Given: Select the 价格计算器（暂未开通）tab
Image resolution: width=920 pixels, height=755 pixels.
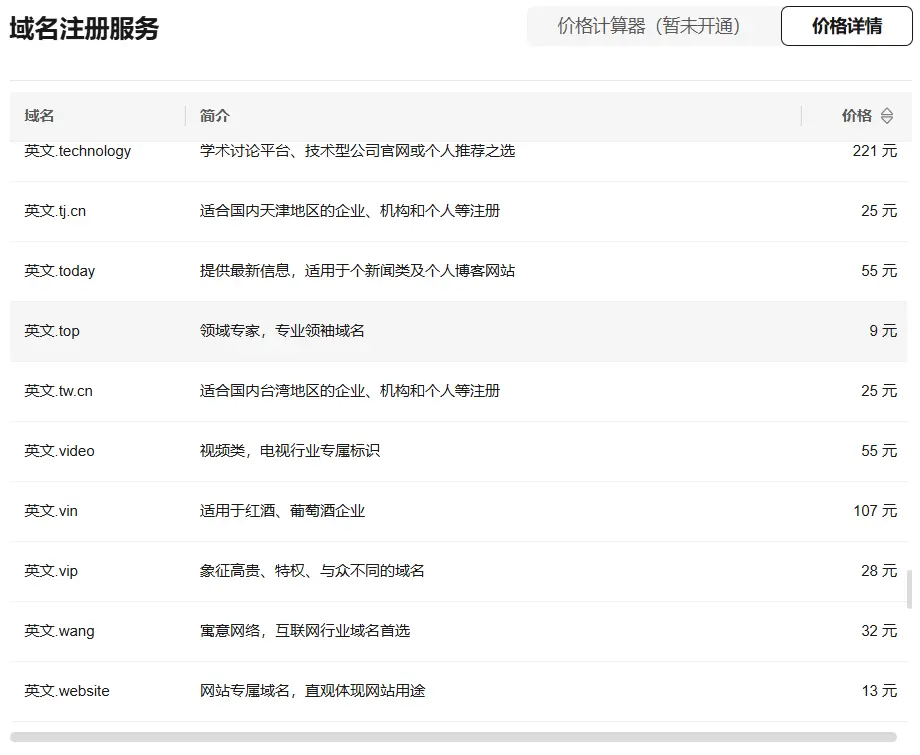Looking at the screenshot, I should 652,26.
